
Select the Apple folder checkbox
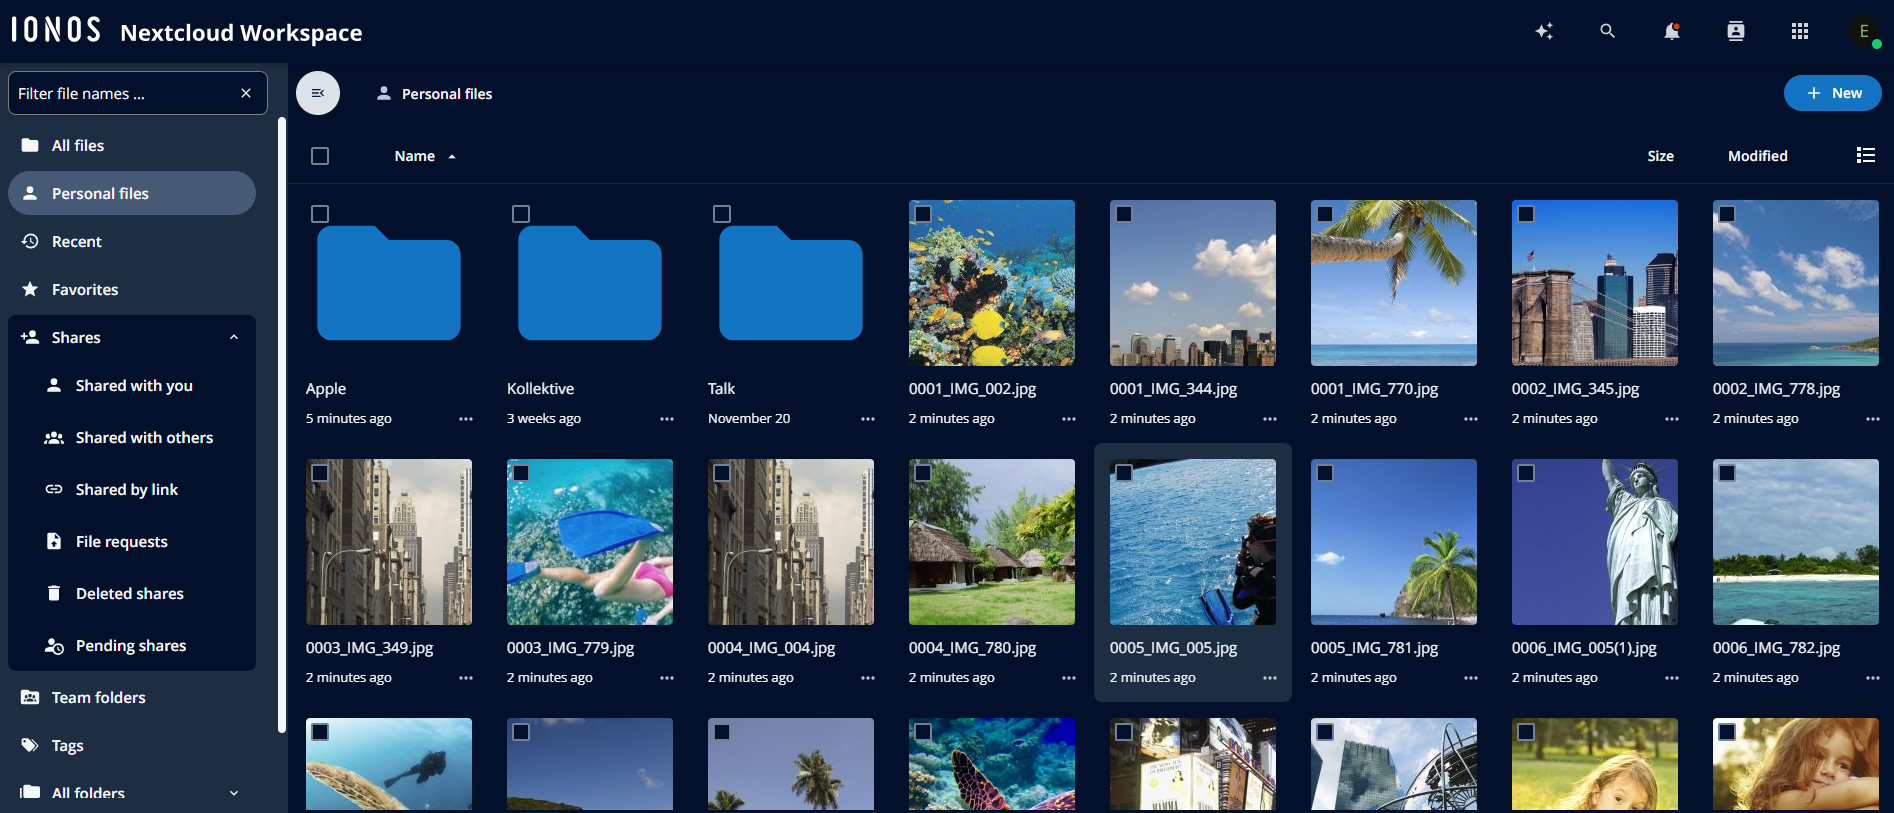coord(320,214)
